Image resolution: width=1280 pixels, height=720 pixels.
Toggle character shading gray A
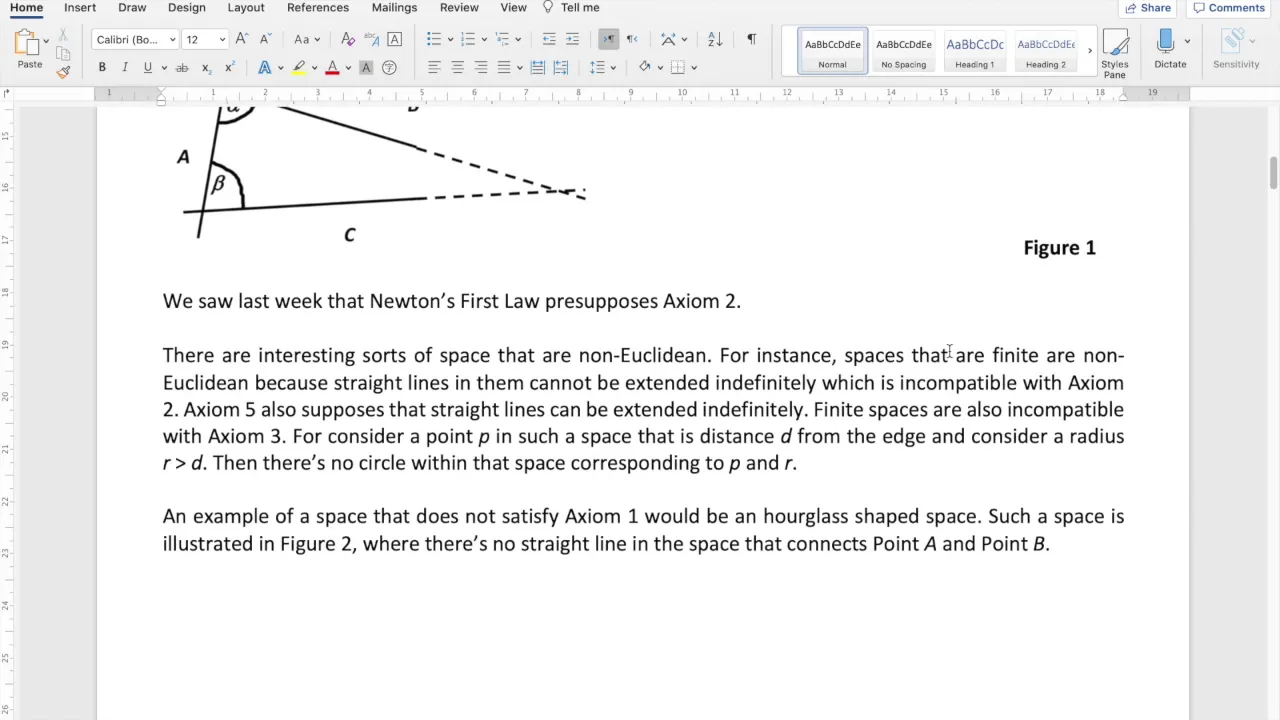click(366, 67)
